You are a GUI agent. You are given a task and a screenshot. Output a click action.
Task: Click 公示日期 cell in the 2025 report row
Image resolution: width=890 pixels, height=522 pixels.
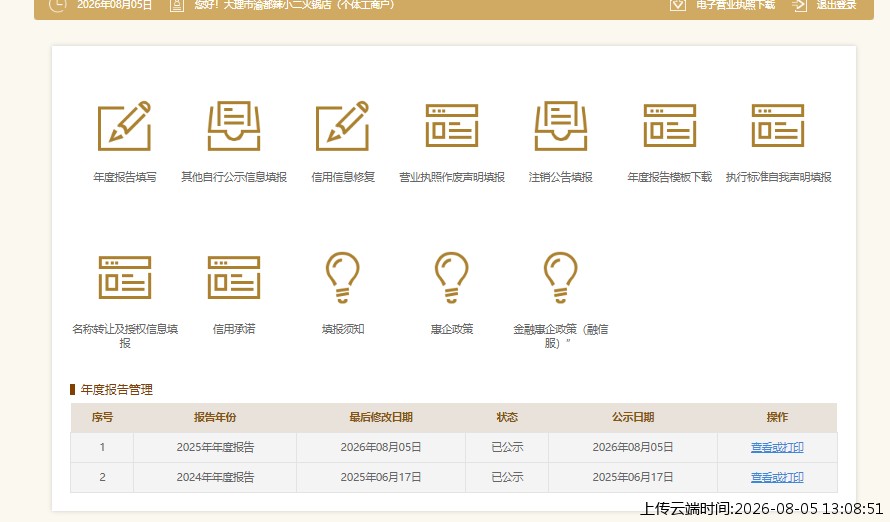[633, 447]
